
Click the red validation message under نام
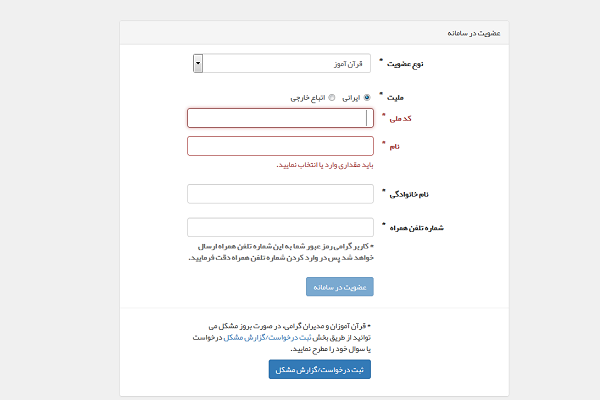click(x=325, y=165)
